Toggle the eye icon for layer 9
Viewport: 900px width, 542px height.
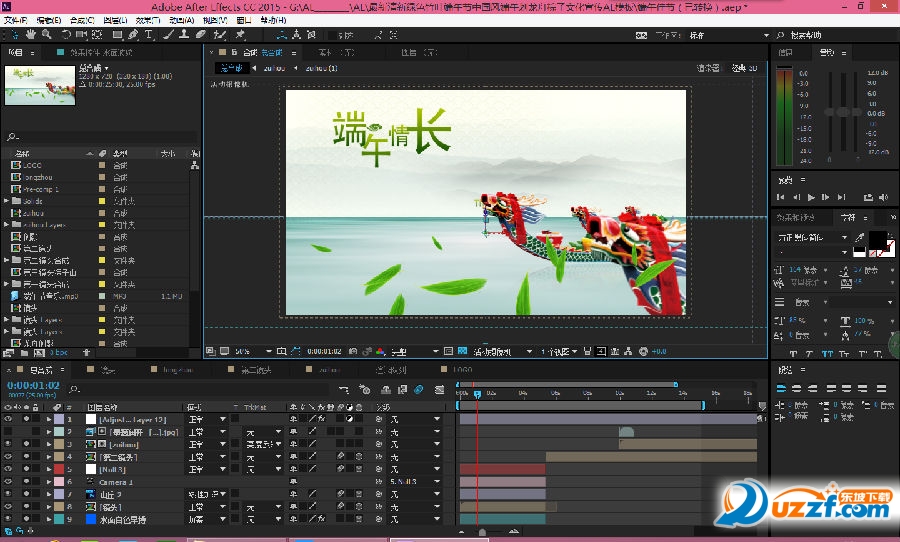(x=9, y=519)
